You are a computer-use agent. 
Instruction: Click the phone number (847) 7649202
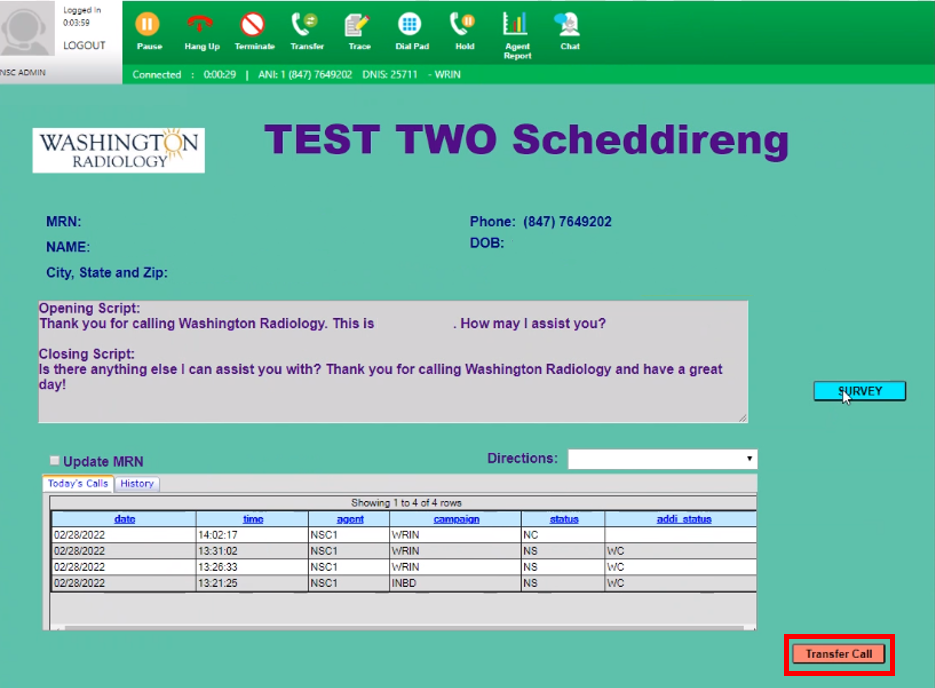[567, 222]
